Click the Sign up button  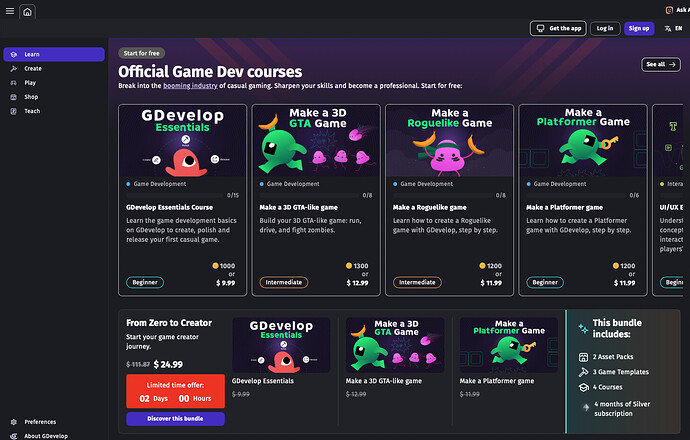coord(639,29)
